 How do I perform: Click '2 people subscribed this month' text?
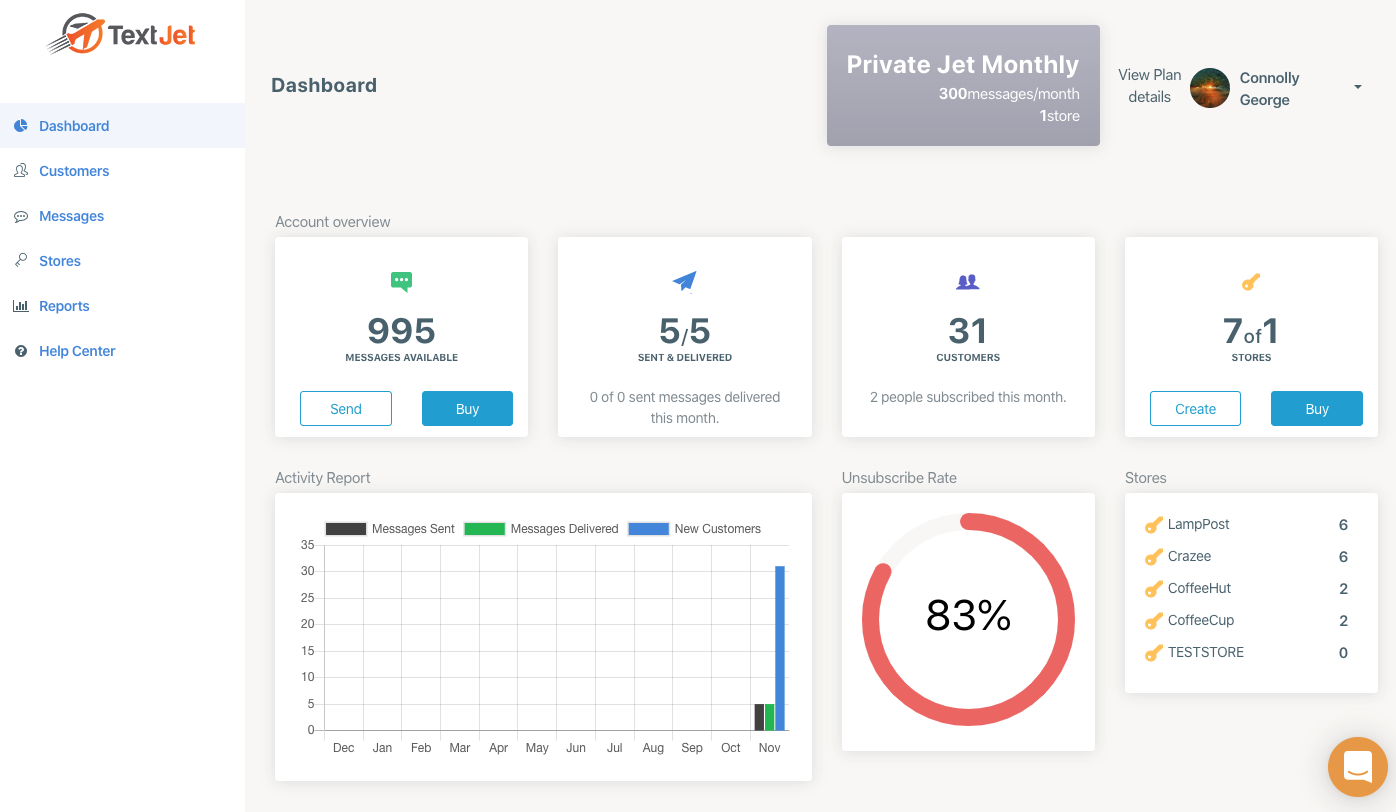[x=968, y=397]
